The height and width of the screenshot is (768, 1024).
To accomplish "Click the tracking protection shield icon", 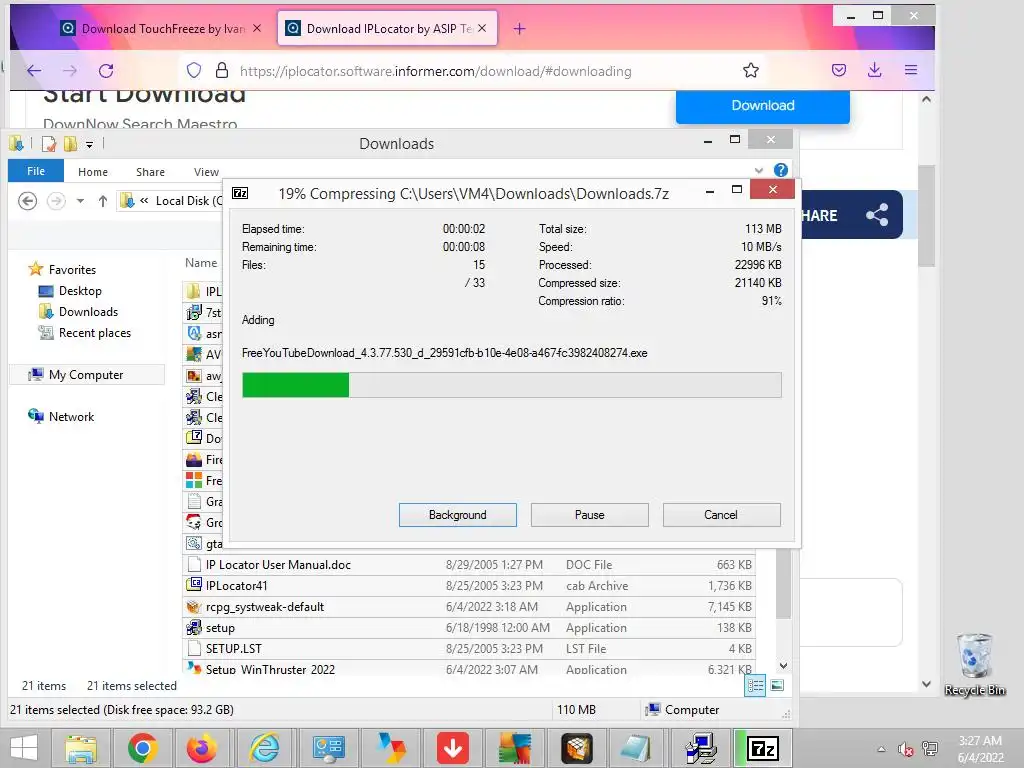I will [194, 71].
